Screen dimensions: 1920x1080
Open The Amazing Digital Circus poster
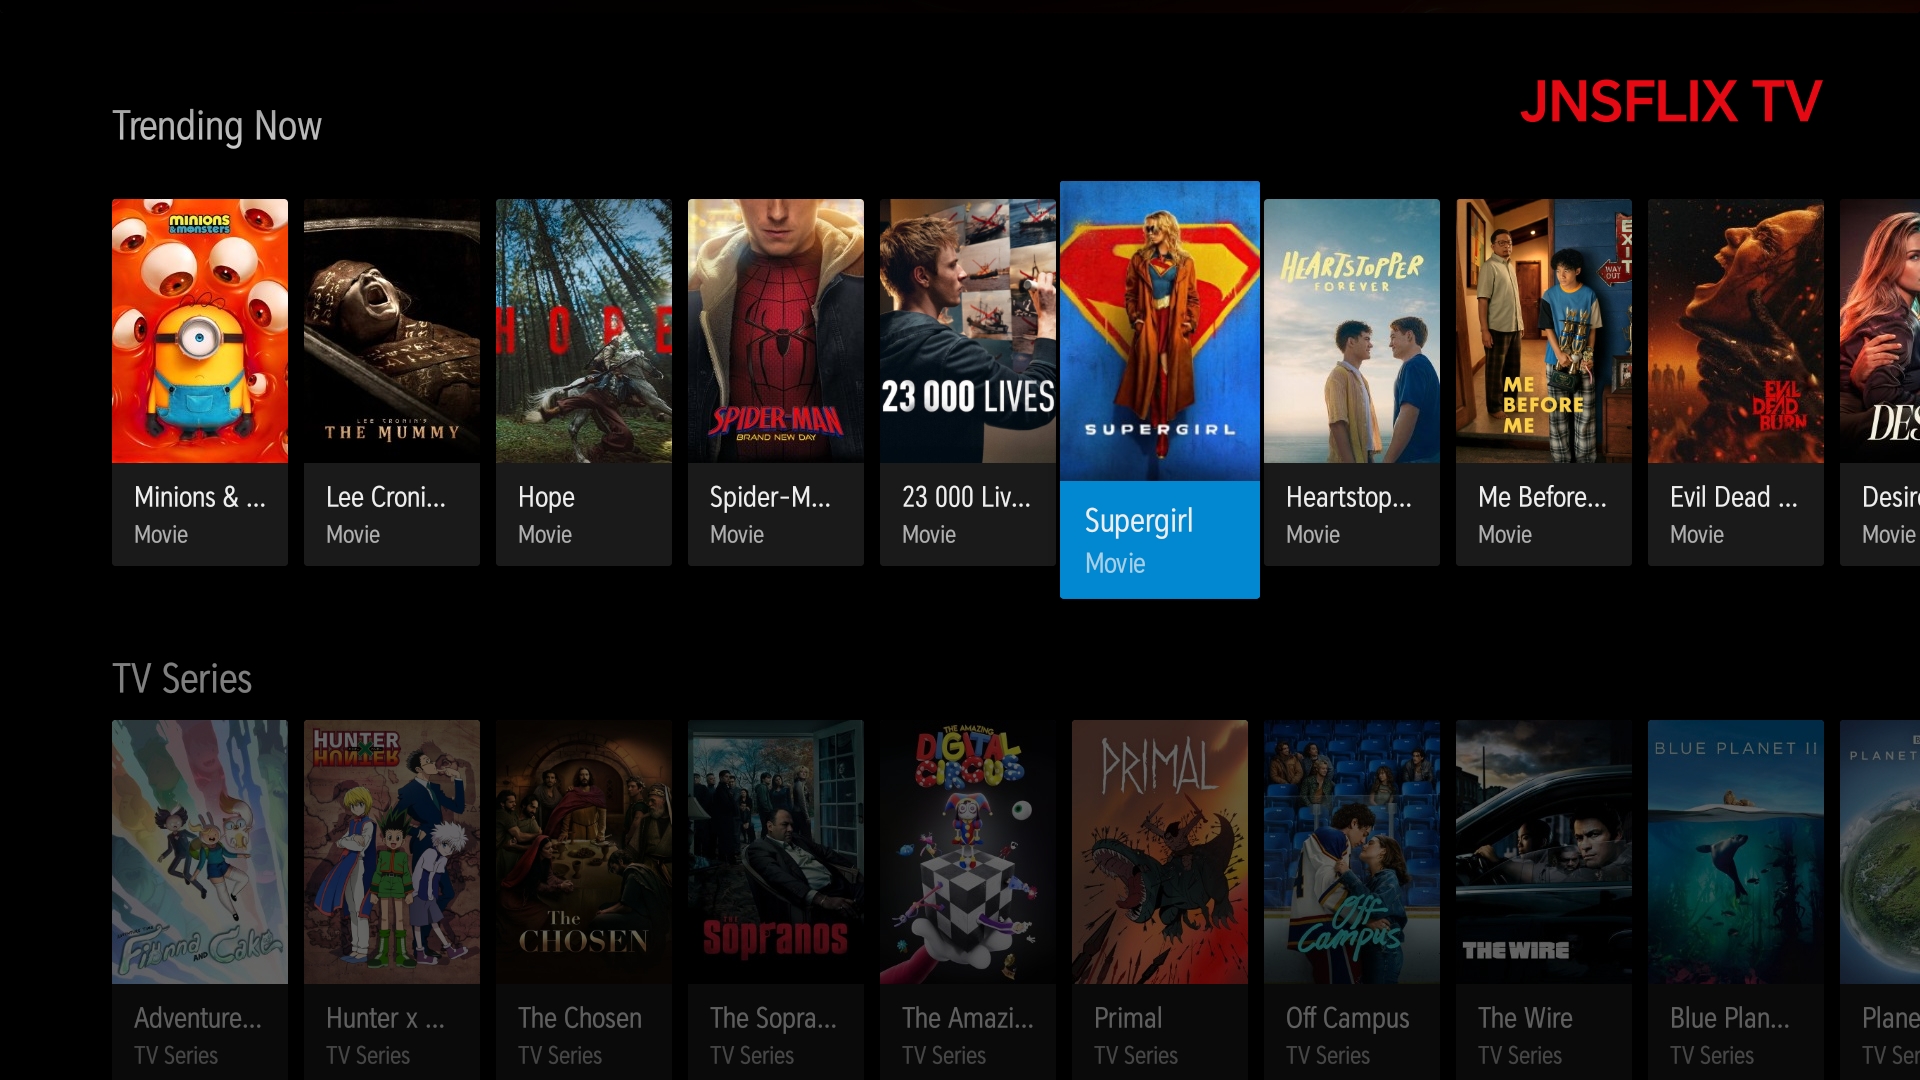coord(968,852)
